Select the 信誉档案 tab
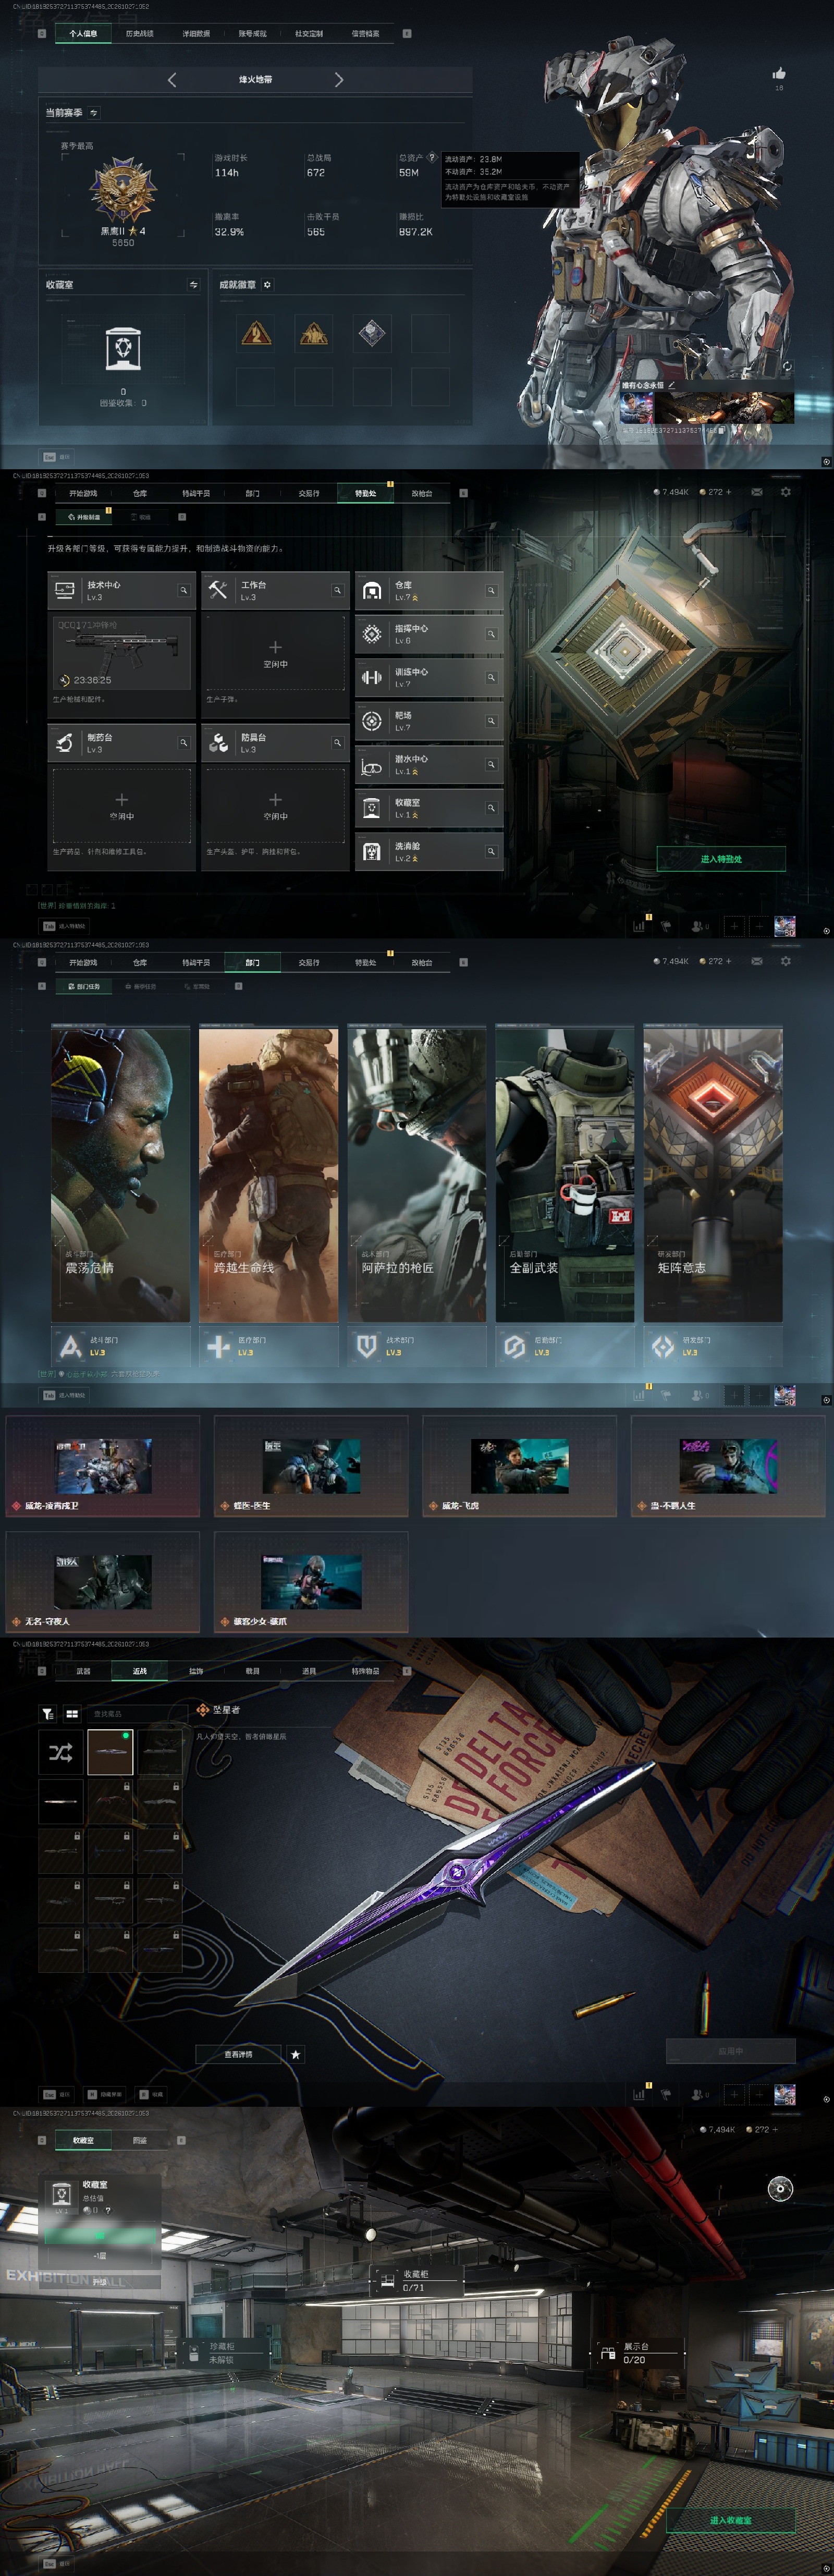 (365, 34)
